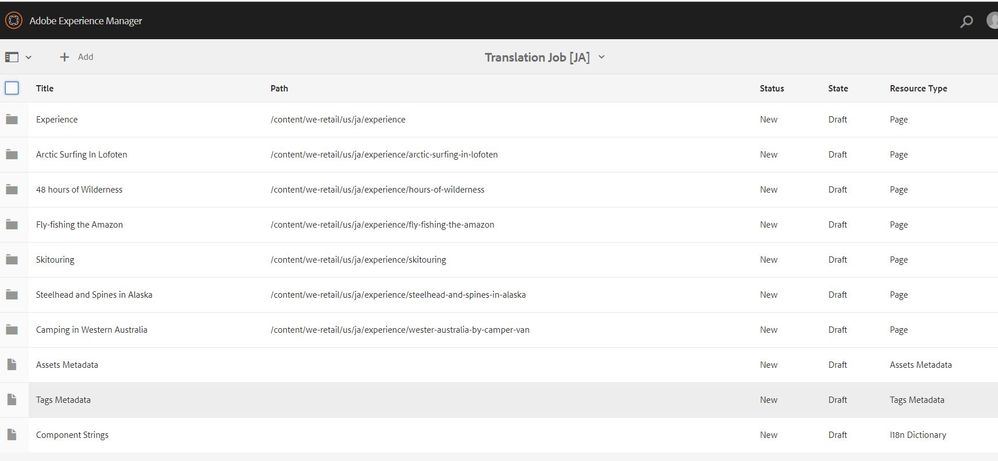Viewport: 998px width, 461px height.
Task: Click the Path column header
Action: point(279,89)
